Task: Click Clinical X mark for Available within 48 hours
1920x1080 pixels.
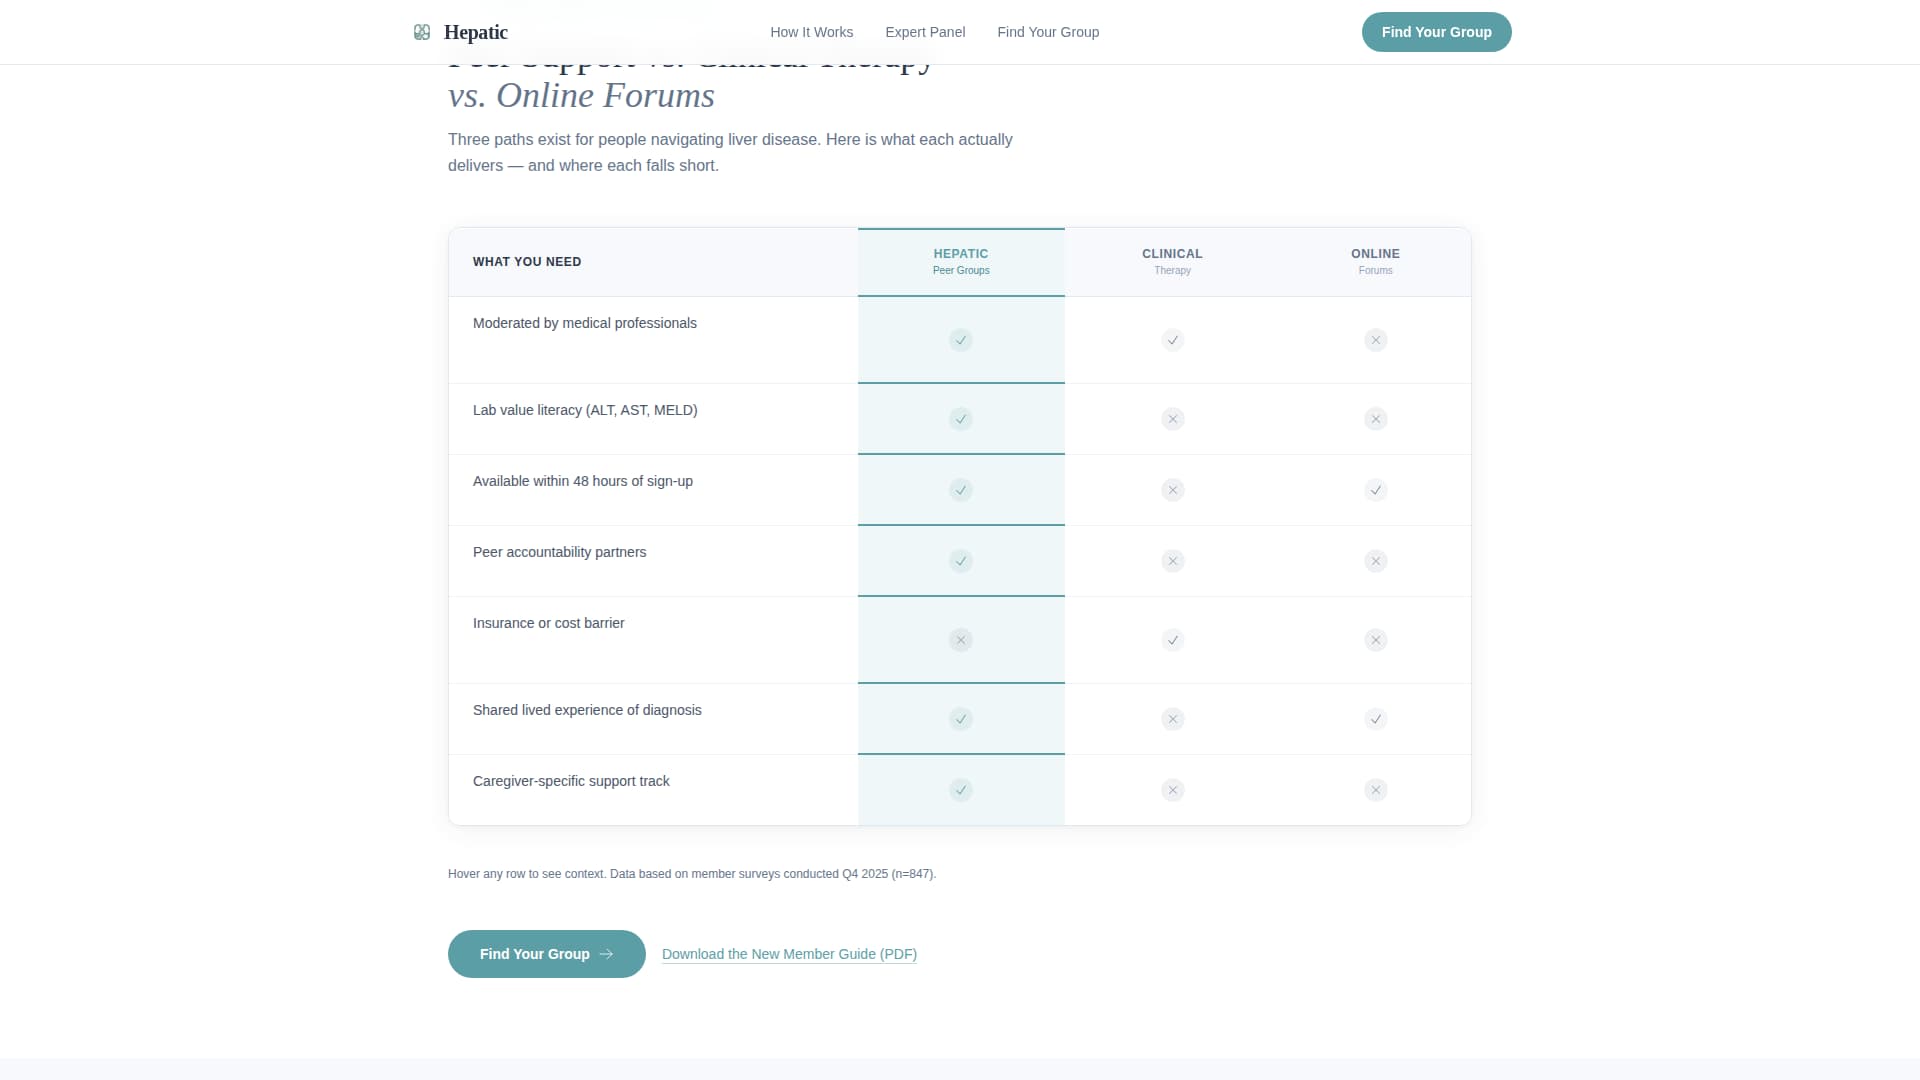Action: tap(1173, 490)
